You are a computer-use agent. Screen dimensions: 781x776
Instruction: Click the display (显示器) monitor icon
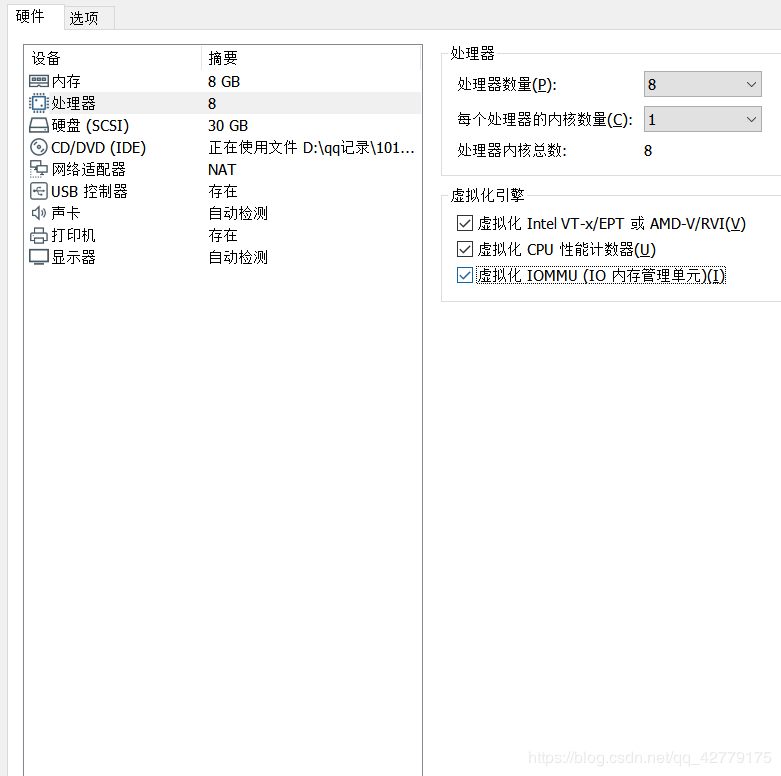(39, 257)
